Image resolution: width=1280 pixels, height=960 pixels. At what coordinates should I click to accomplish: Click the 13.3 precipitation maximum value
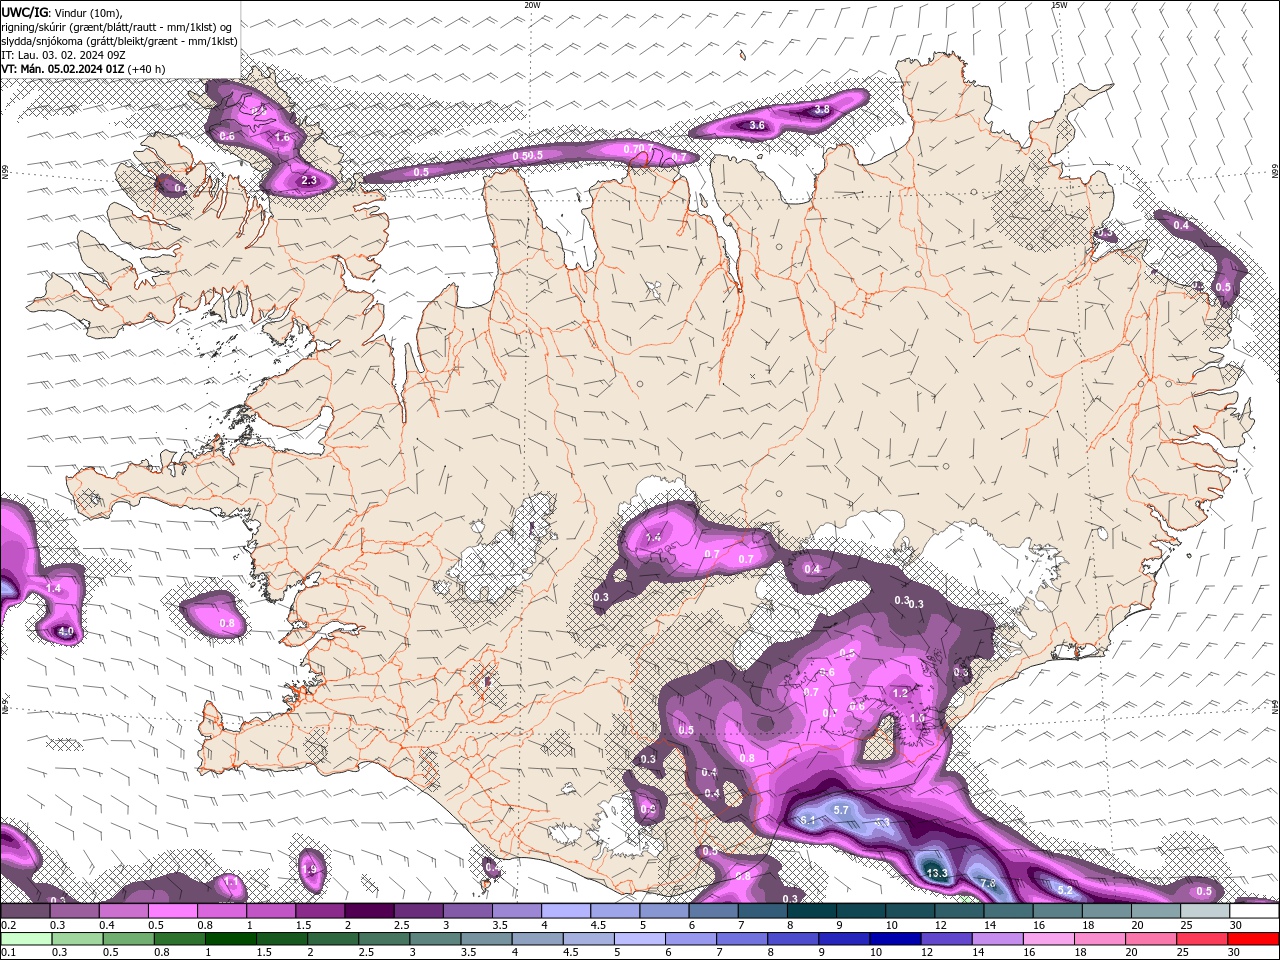click(x=937, y=873)
